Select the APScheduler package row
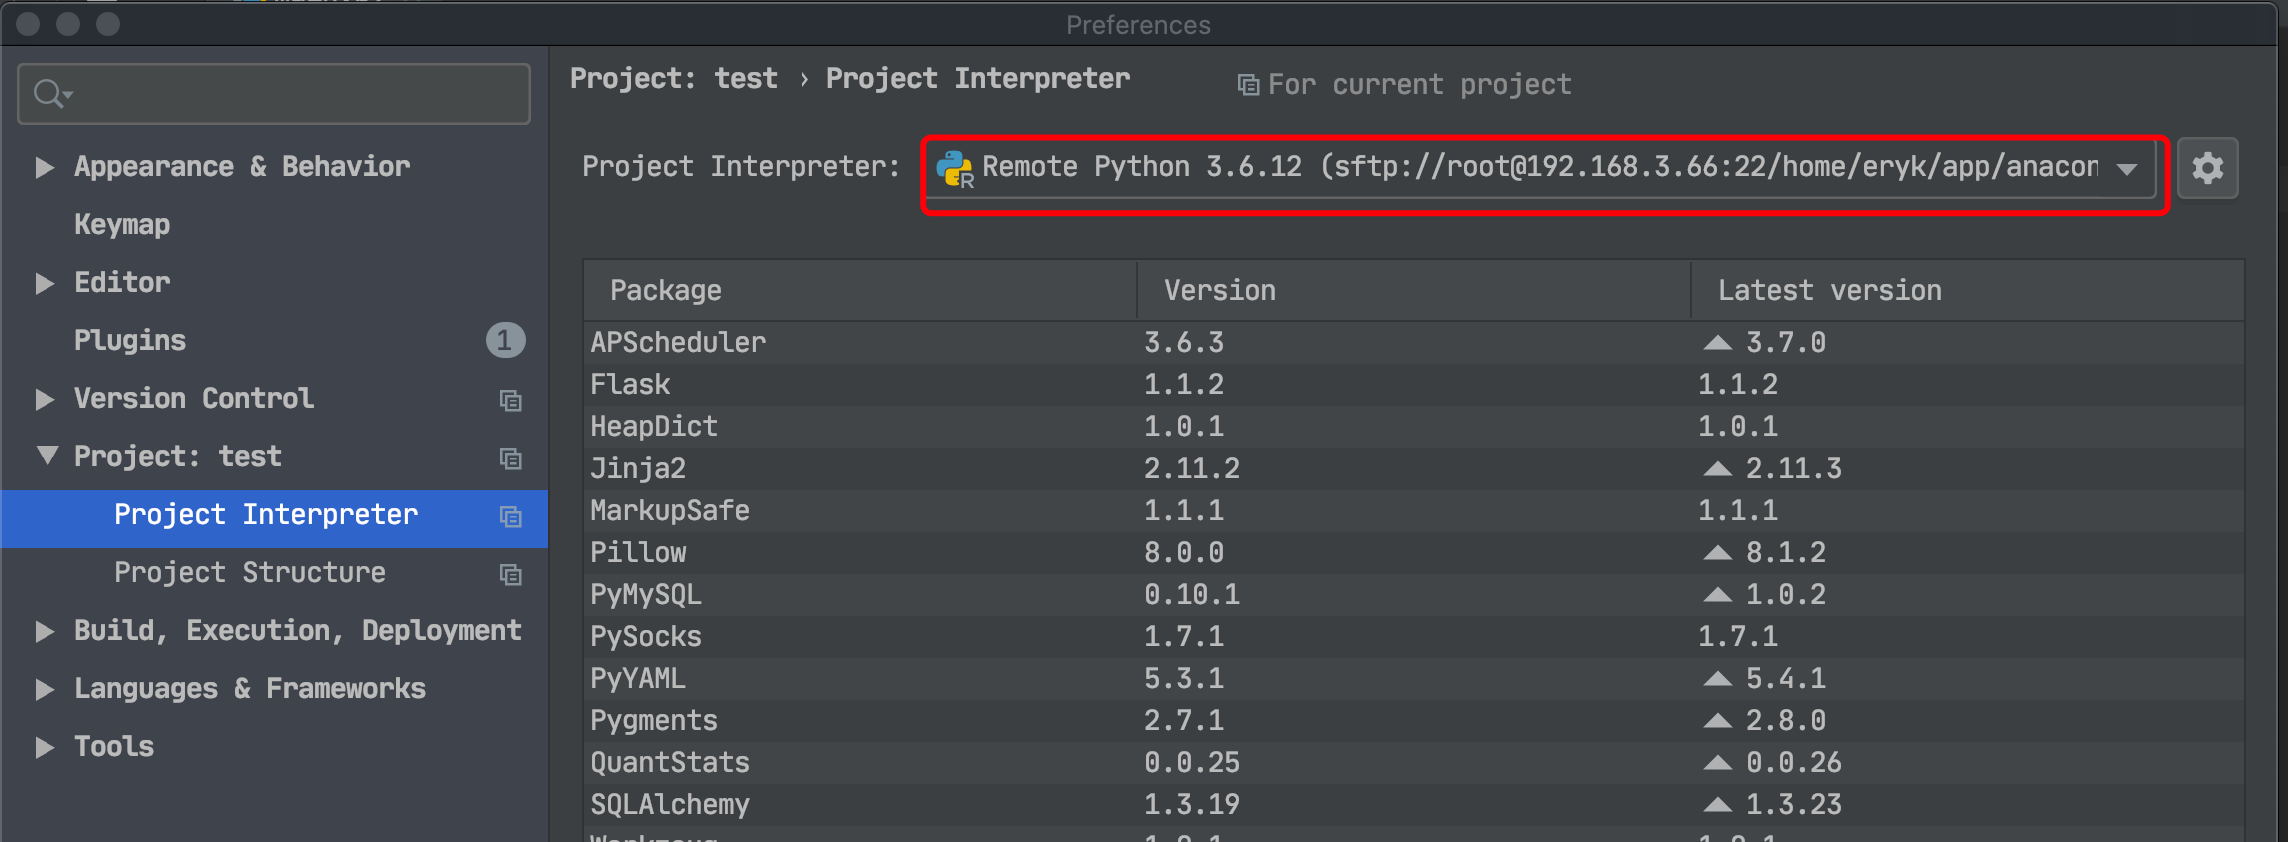The height and width of the screenshot is (842, 2288). point(1414,343)
